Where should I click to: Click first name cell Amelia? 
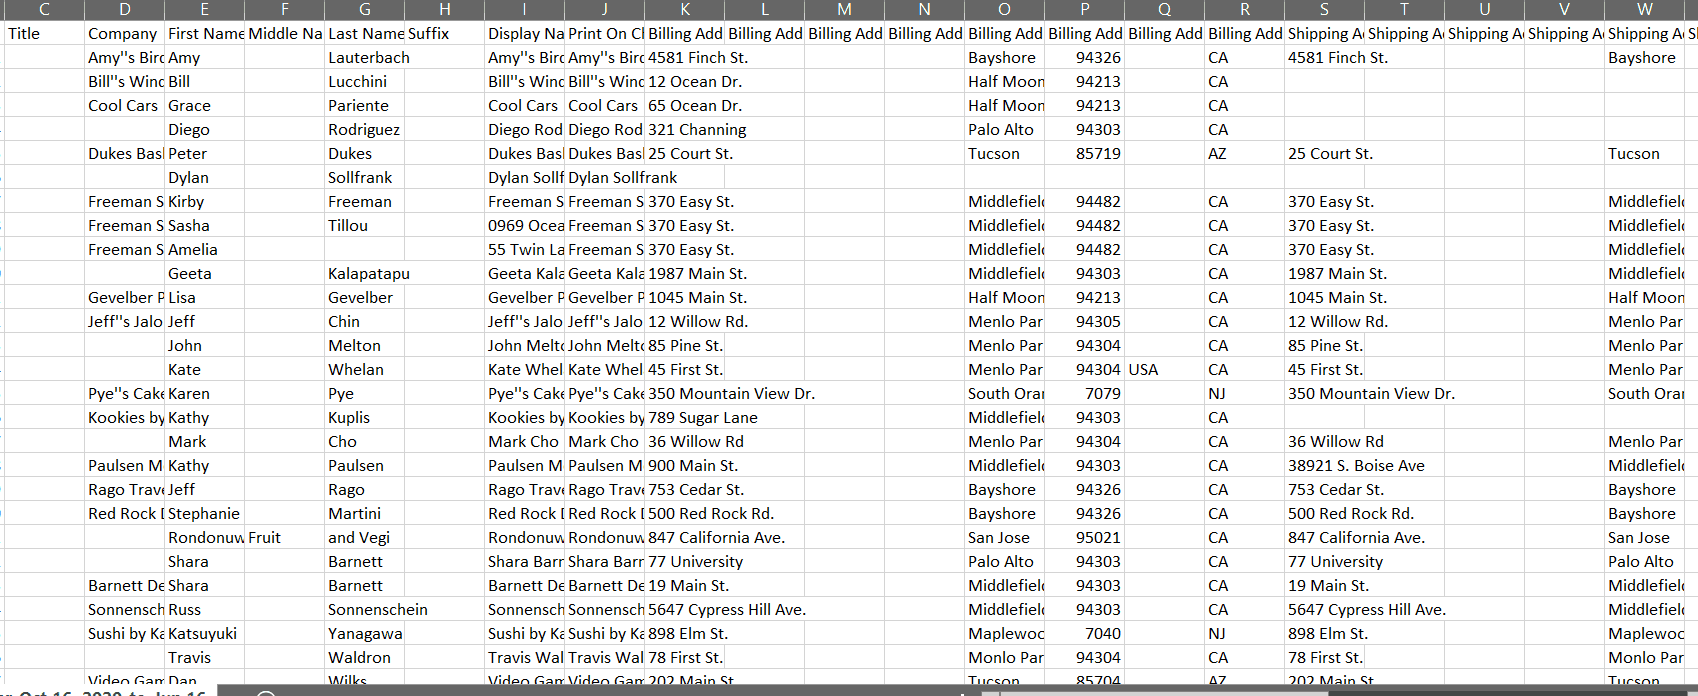205,249
